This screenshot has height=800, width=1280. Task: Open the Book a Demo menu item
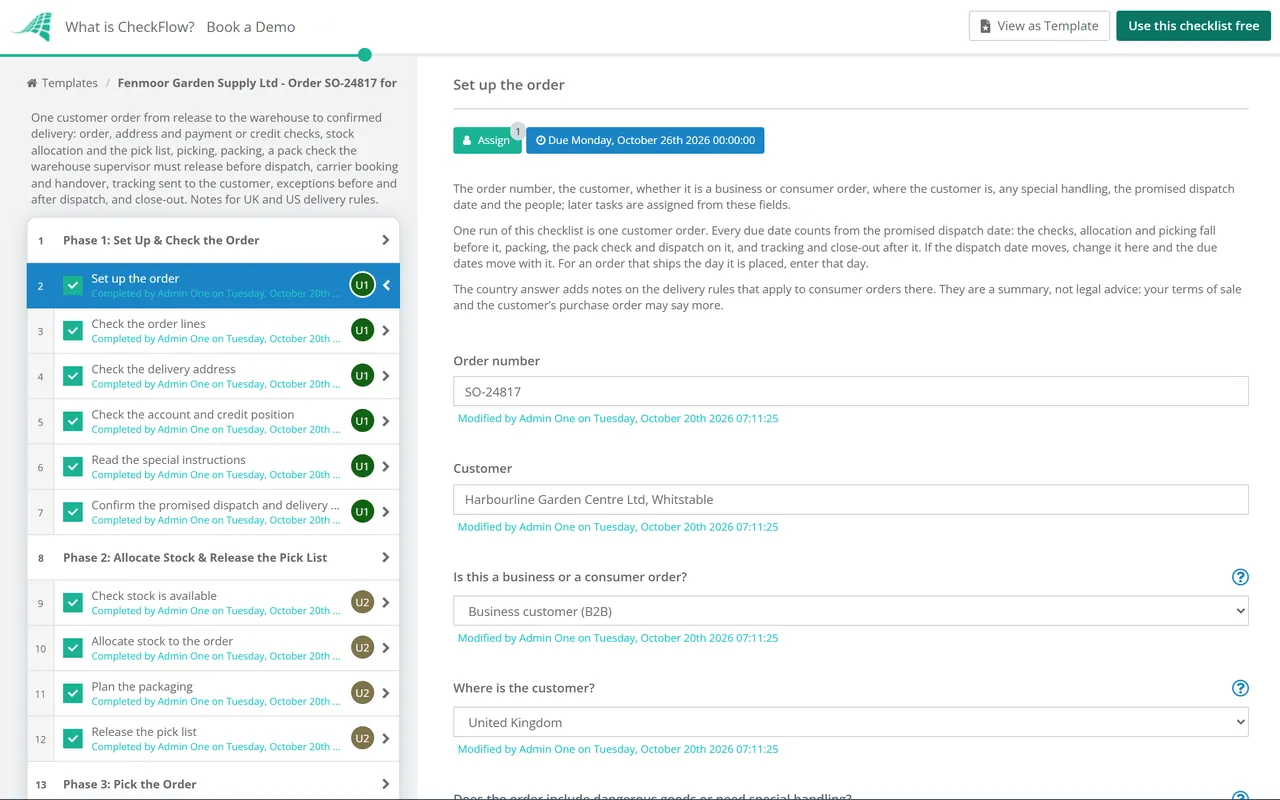pyautogui.click(x=251, y=27)
